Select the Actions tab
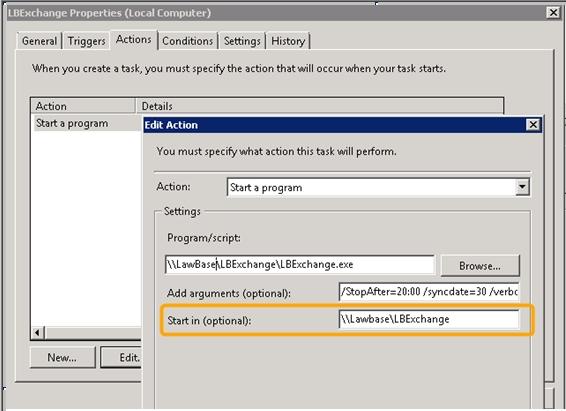This screenshot has width=566, height=411. (134, 39)
